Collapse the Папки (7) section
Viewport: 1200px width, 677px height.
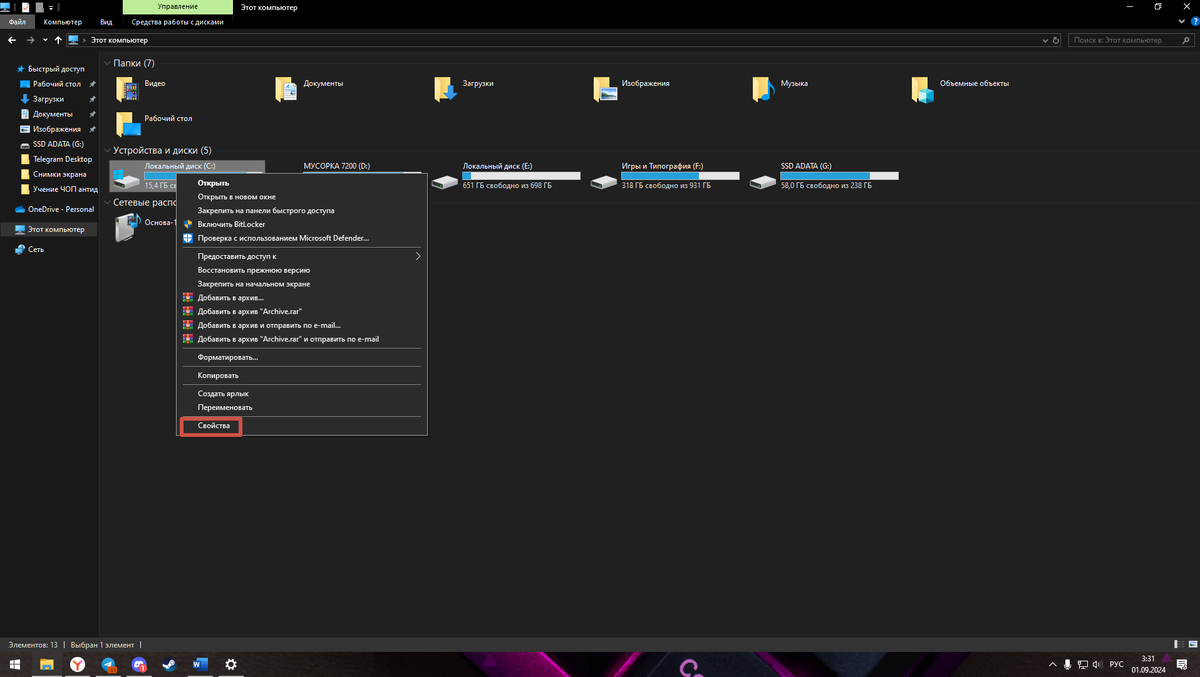109,63
